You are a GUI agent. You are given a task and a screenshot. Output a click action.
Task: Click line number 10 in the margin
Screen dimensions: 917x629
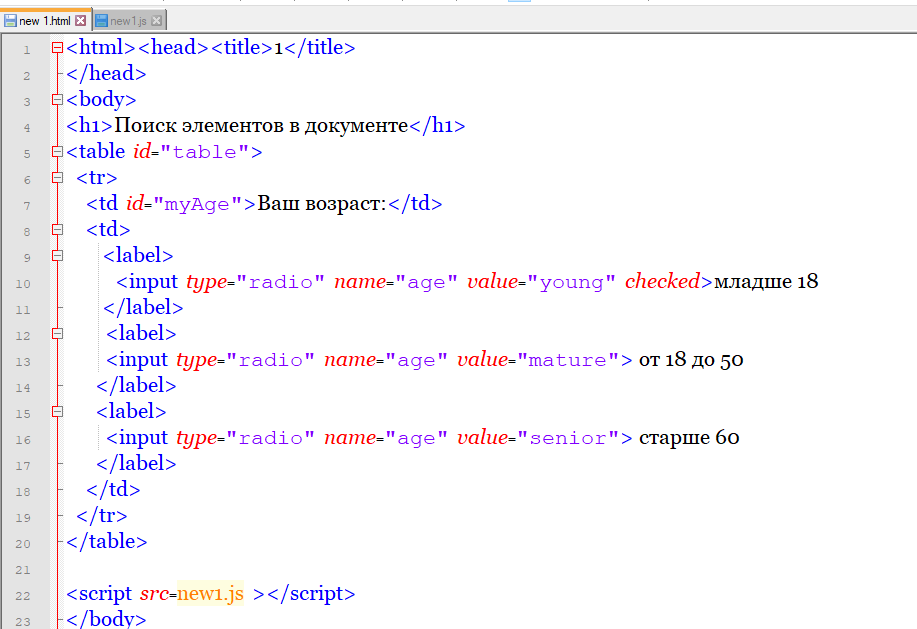pos(24,283)
